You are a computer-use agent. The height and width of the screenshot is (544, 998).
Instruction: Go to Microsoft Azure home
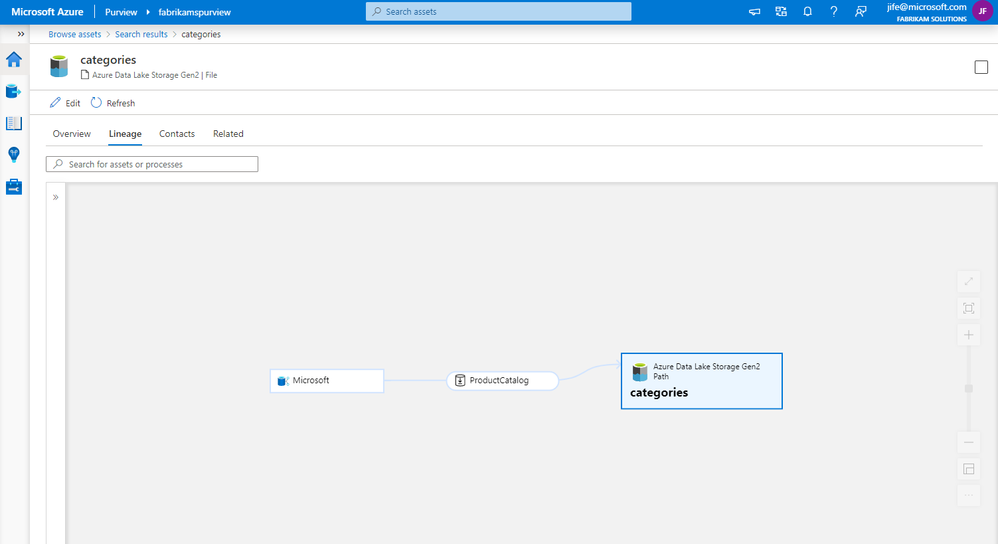click(47, 12)
